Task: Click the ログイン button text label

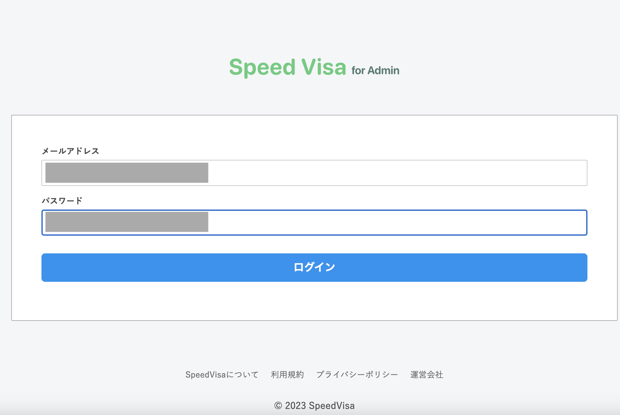Action: [x=314, y=268]
